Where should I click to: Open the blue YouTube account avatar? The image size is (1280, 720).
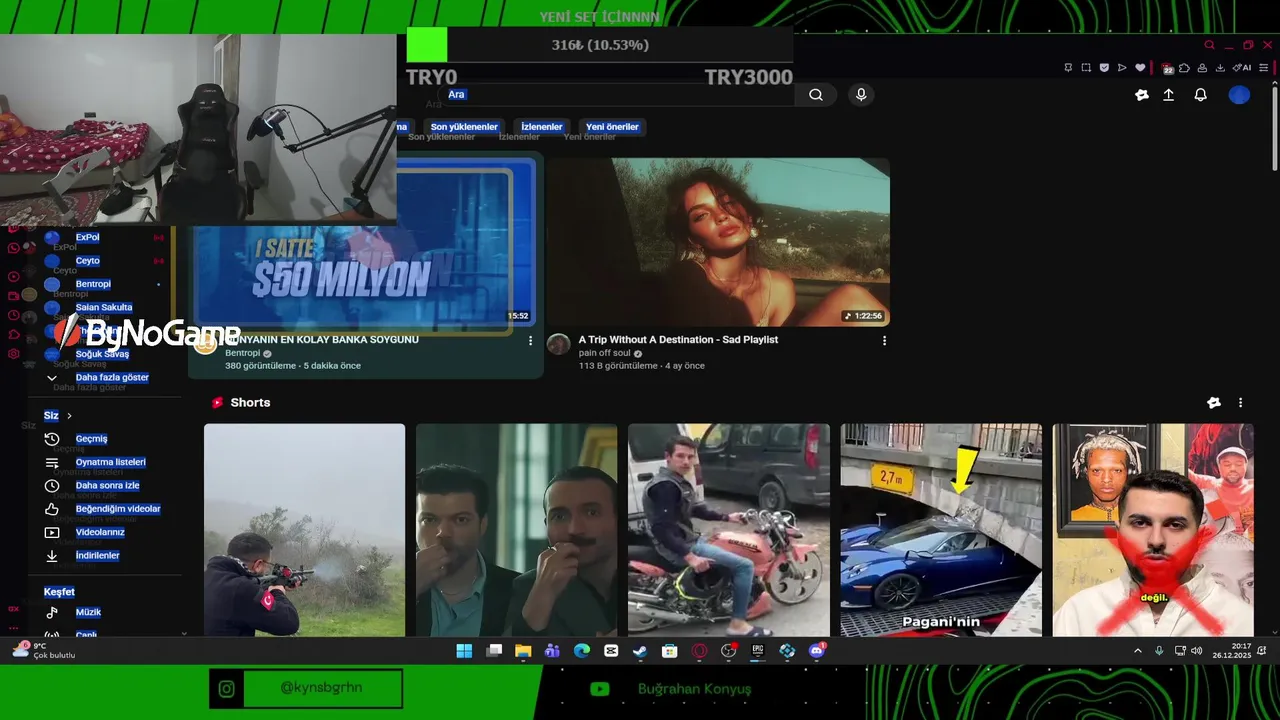click(x=1239, y=95)
